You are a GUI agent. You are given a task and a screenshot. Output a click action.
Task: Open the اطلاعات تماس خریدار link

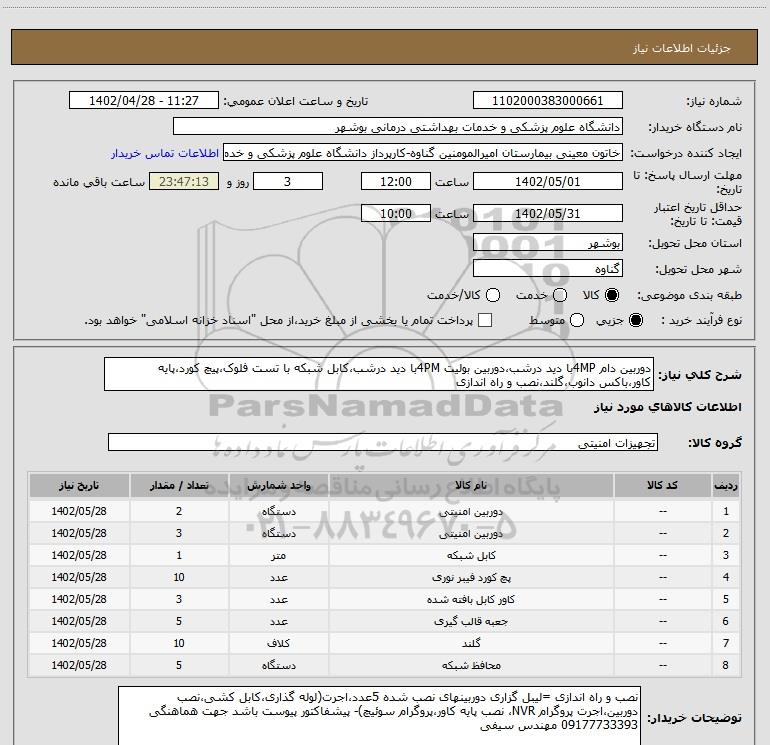[x=165, y=153]
